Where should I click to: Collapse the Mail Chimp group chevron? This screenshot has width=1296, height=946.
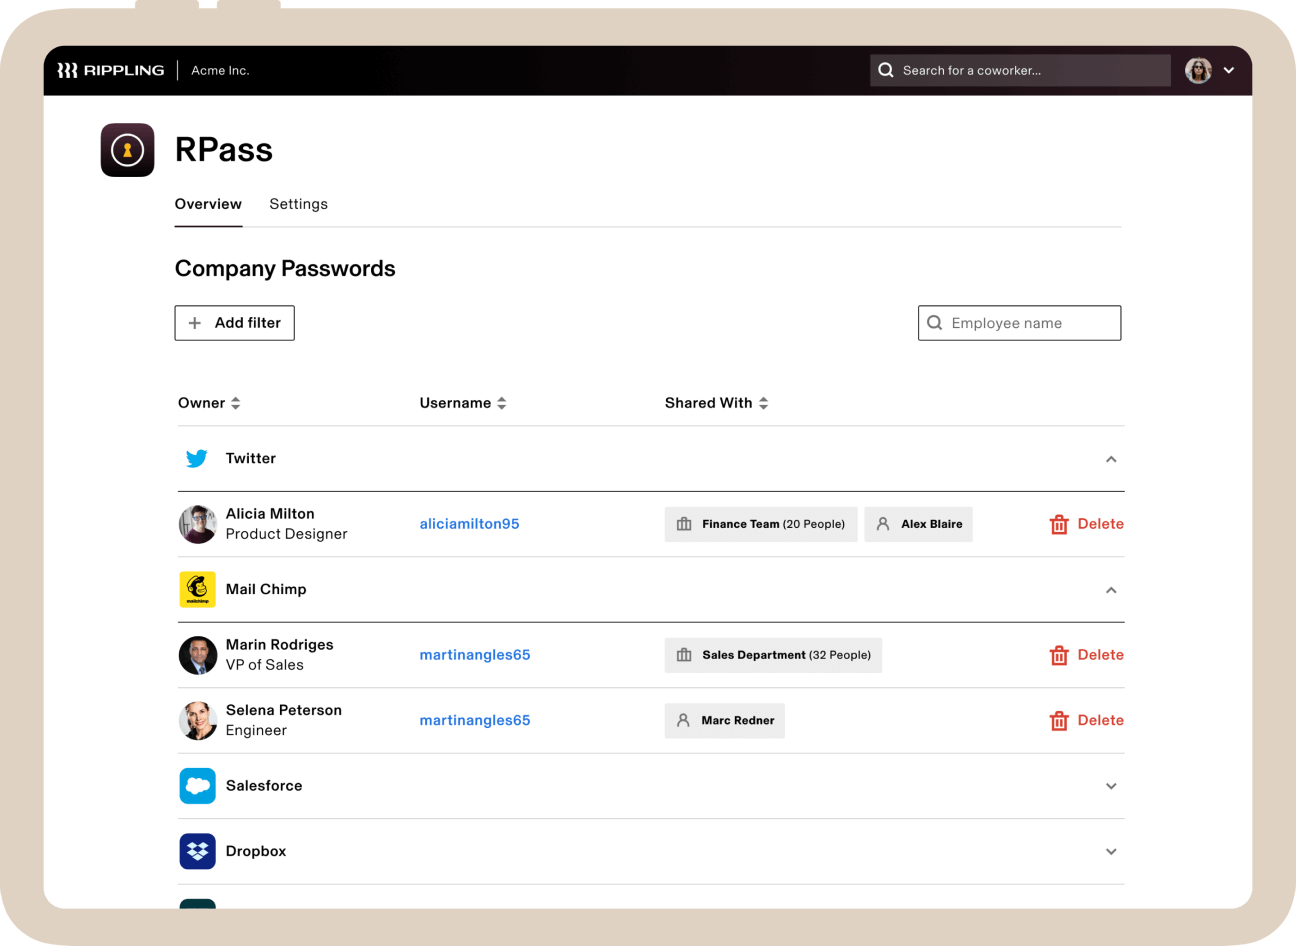tap(1111, 590)
